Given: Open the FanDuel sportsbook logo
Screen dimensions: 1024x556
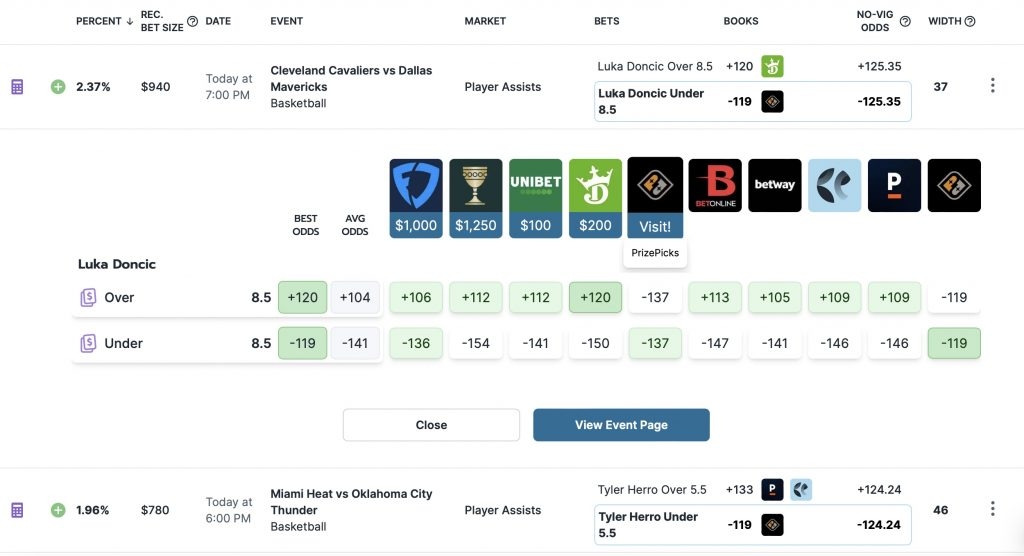Looking at the screenshot, I should coord(416,186).
